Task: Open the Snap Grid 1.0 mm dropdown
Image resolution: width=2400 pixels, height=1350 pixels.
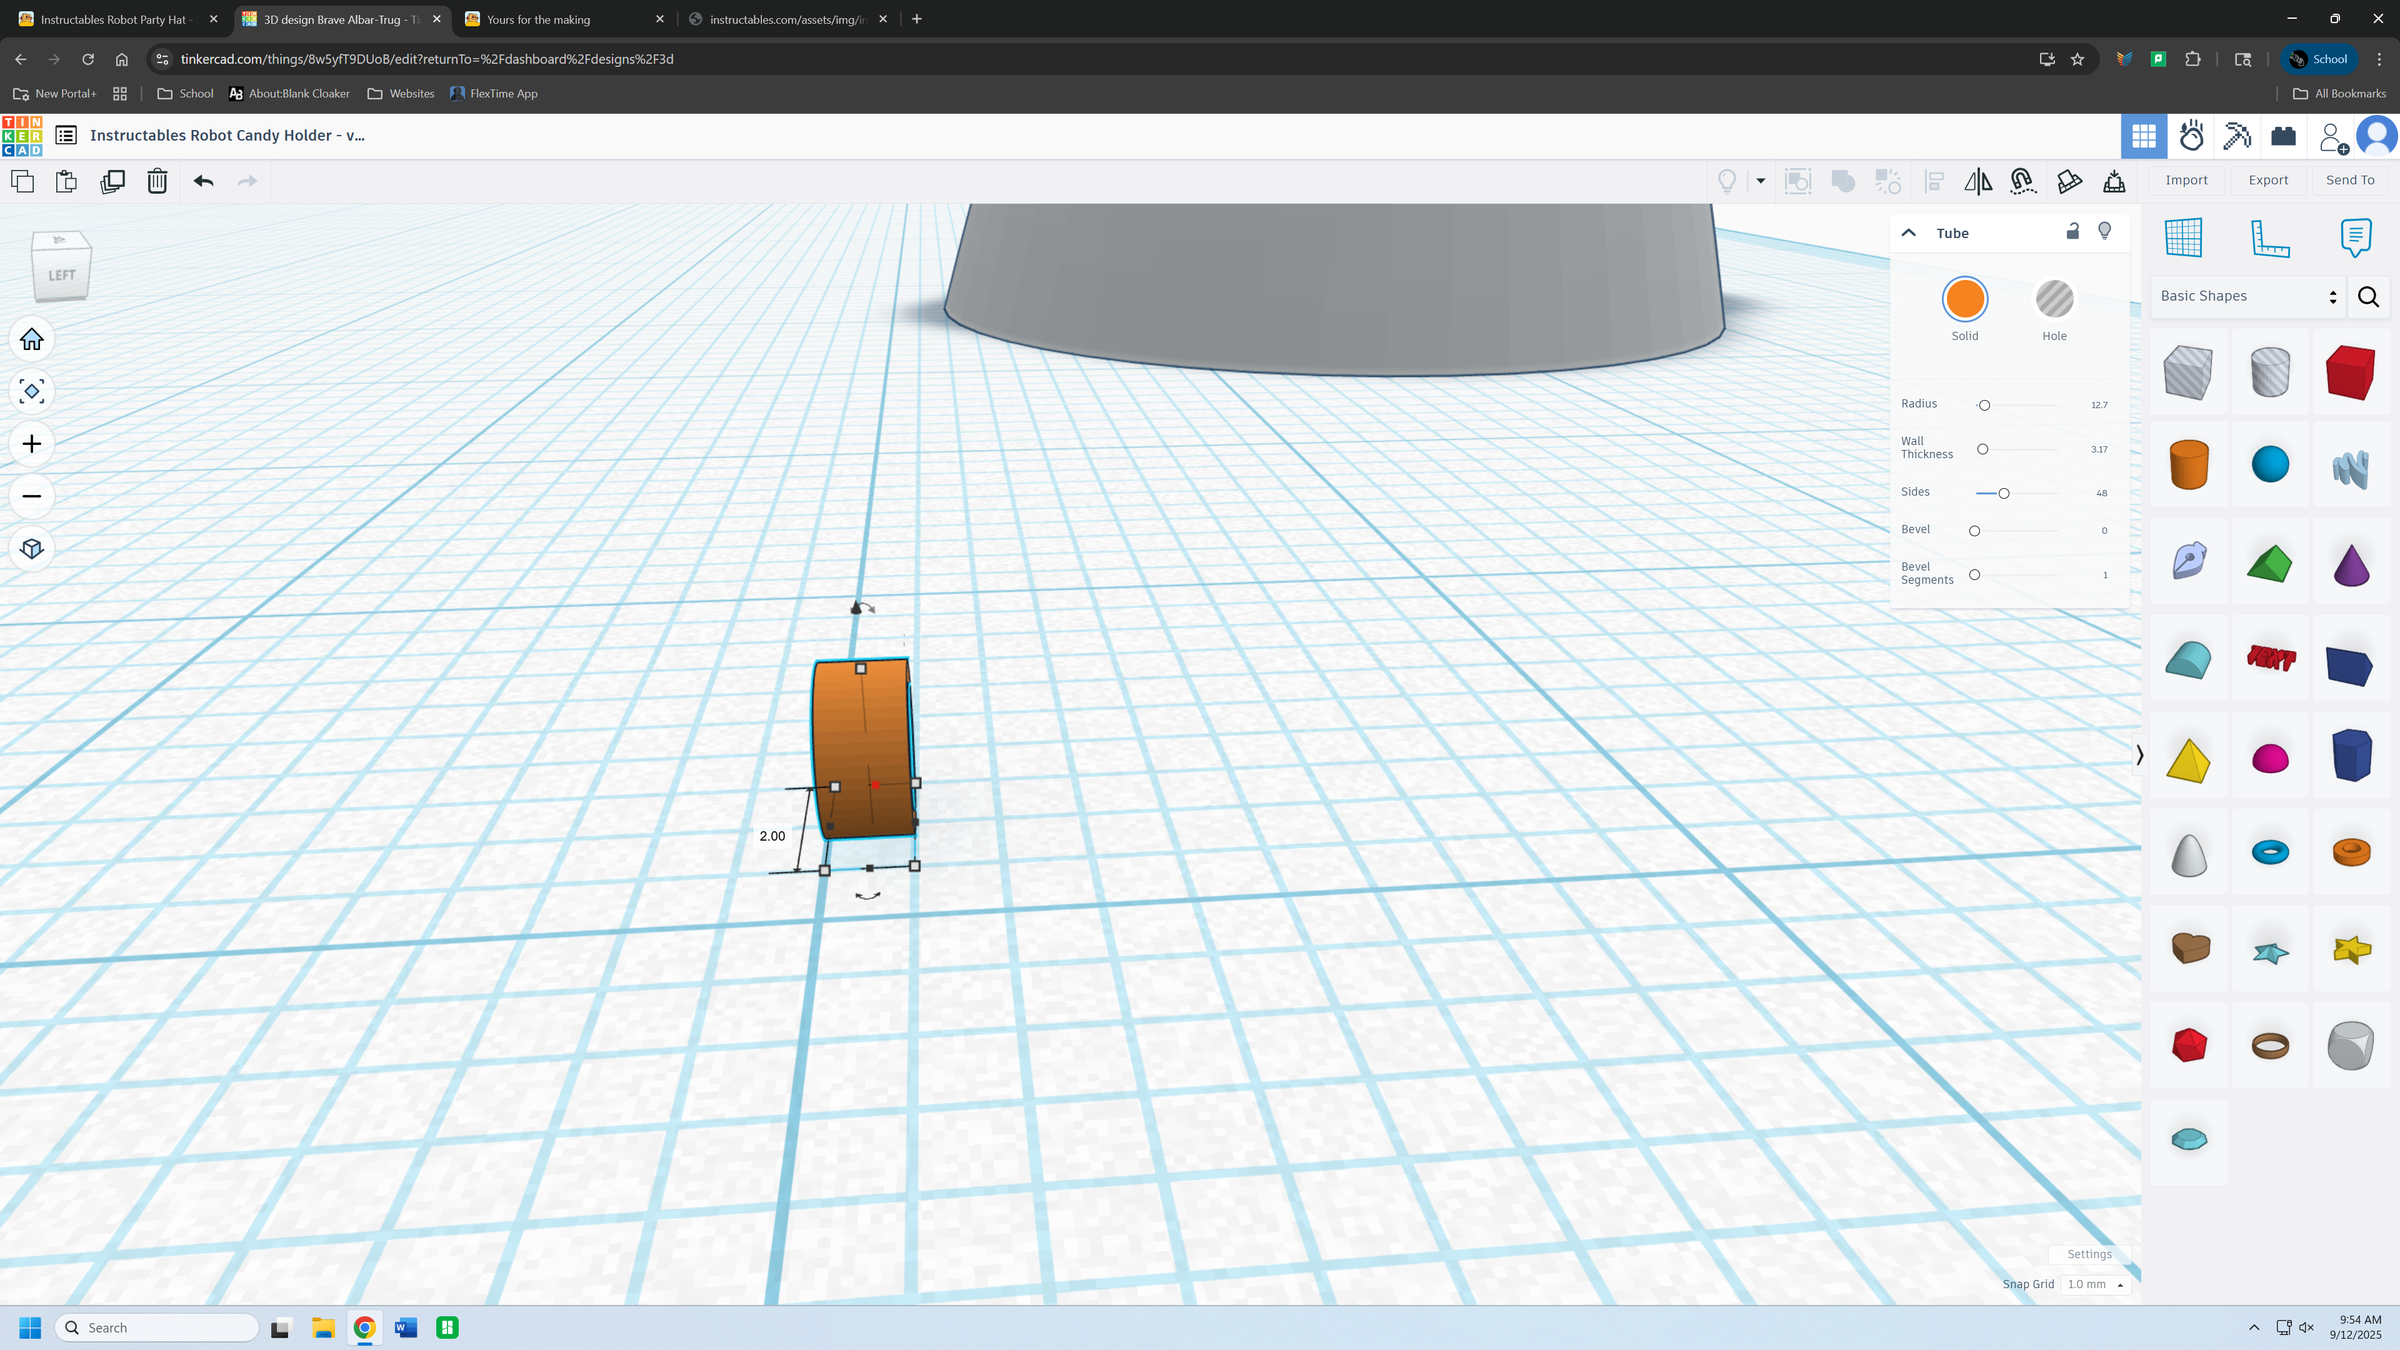Action: (2095, 1284)
